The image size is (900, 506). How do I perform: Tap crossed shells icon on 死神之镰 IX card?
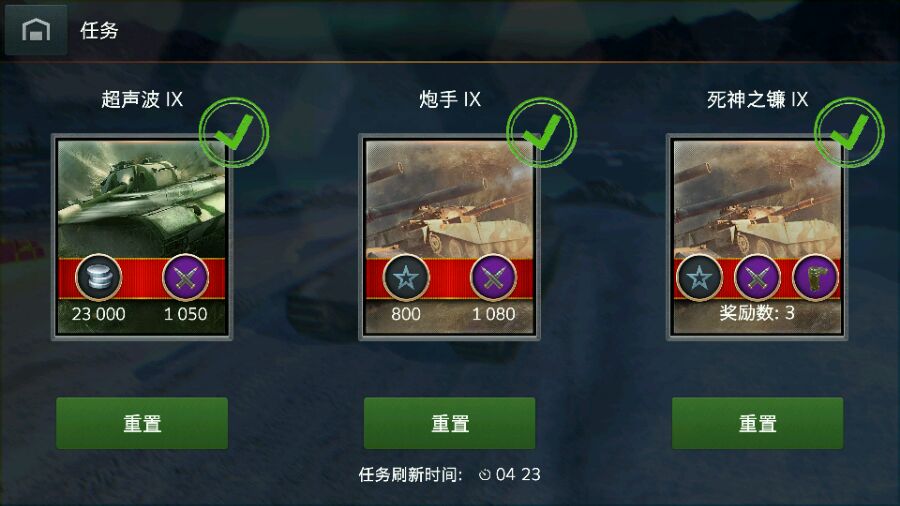757,278
